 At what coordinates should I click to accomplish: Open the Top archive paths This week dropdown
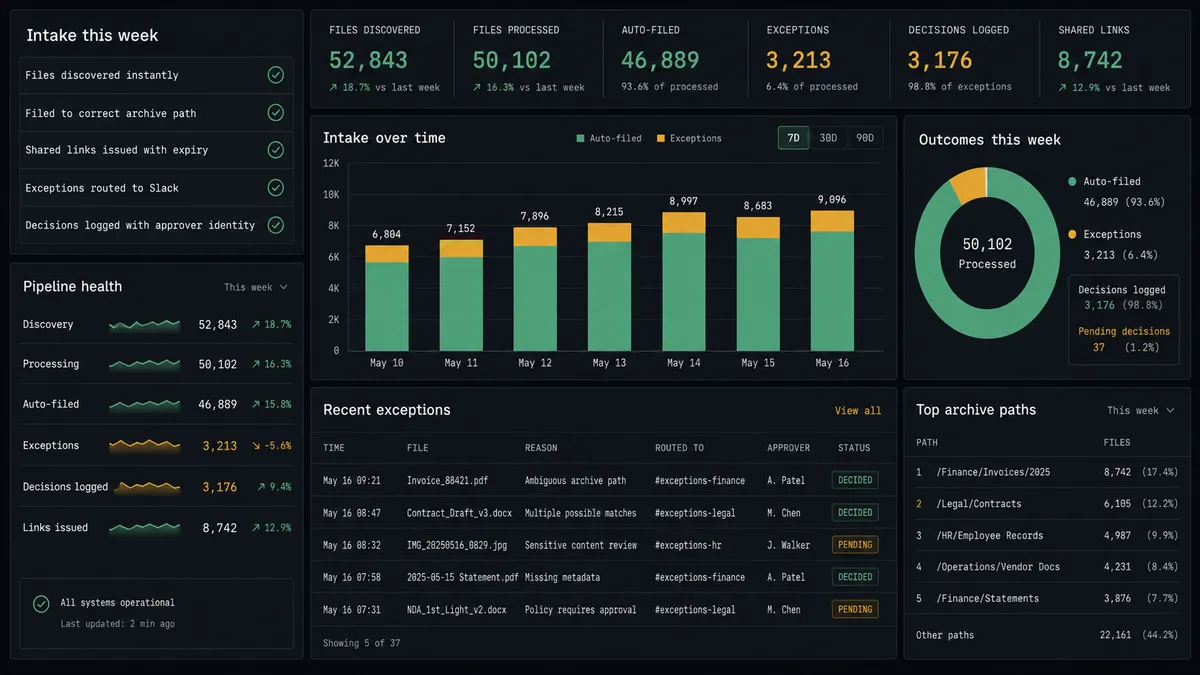tap(1141, 410)
